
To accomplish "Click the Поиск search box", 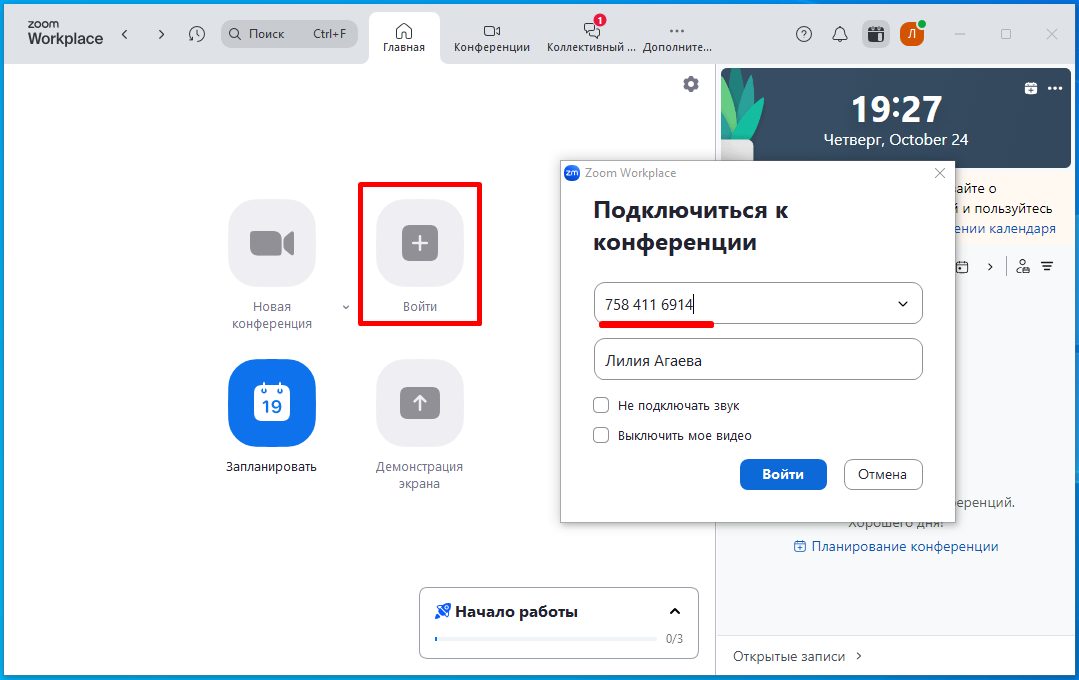I will click(x=289, y=34).
